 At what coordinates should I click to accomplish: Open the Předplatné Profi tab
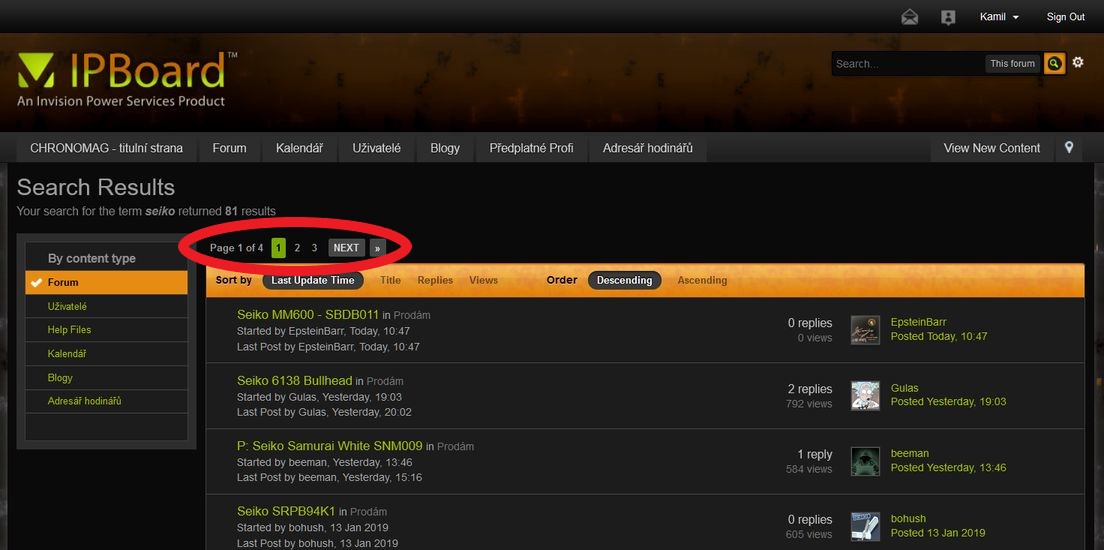coord(532,148)
